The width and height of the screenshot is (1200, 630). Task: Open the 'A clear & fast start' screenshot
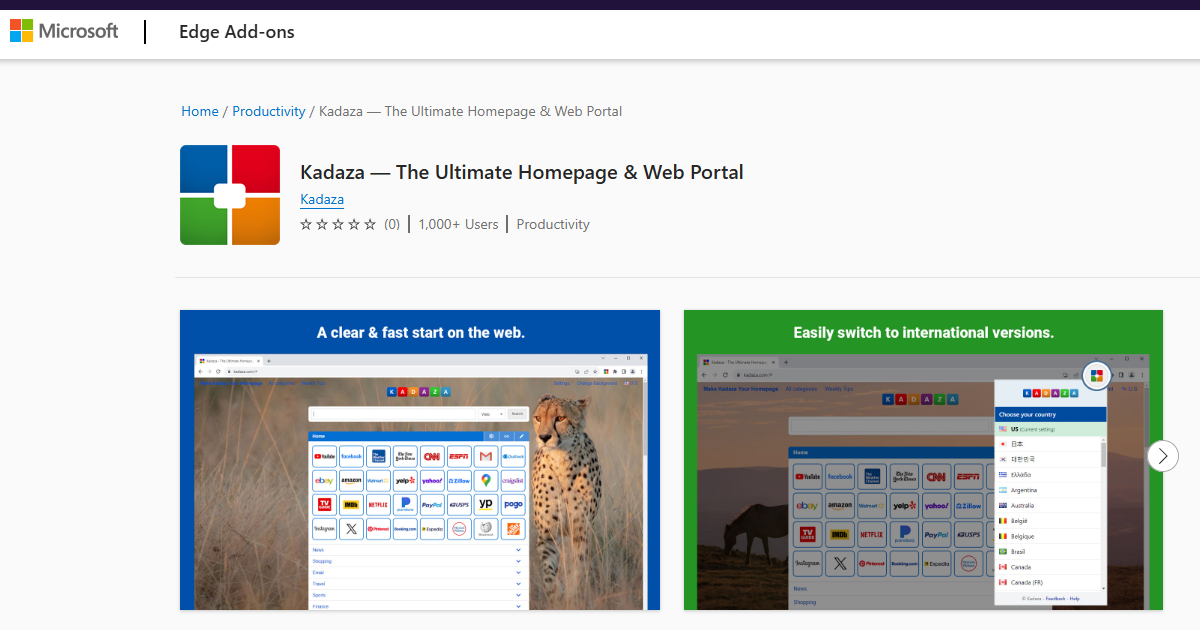click(420, 460)
